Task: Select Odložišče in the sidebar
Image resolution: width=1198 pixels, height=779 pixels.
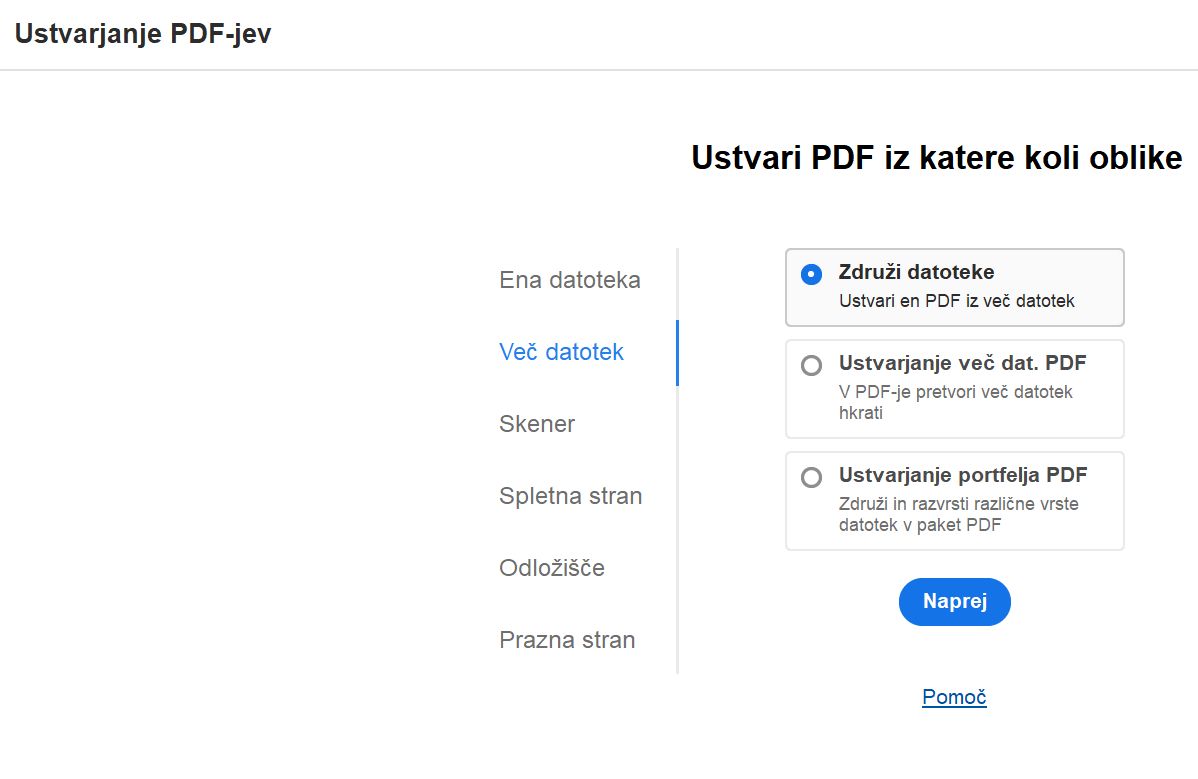Action: pos(551,568)
